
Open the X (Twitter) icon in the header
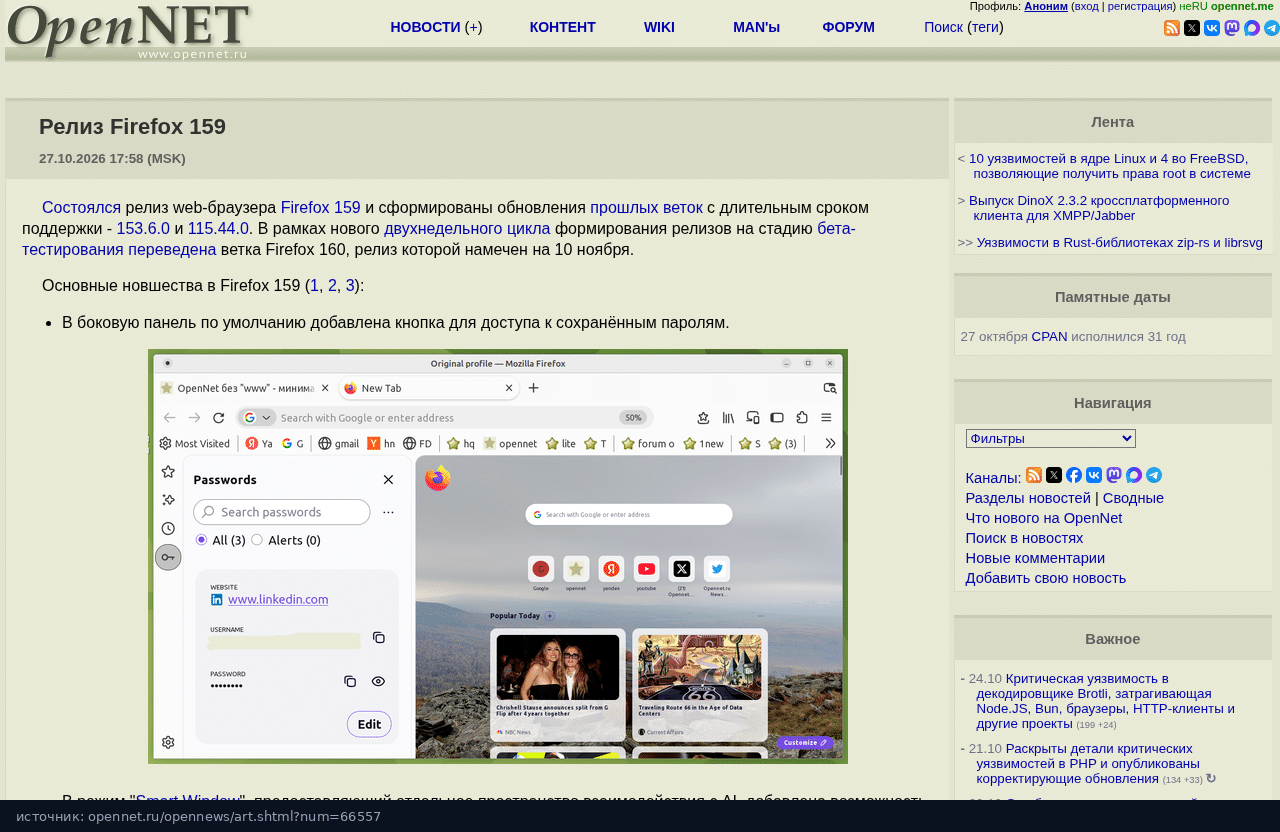pos(1192,28)
